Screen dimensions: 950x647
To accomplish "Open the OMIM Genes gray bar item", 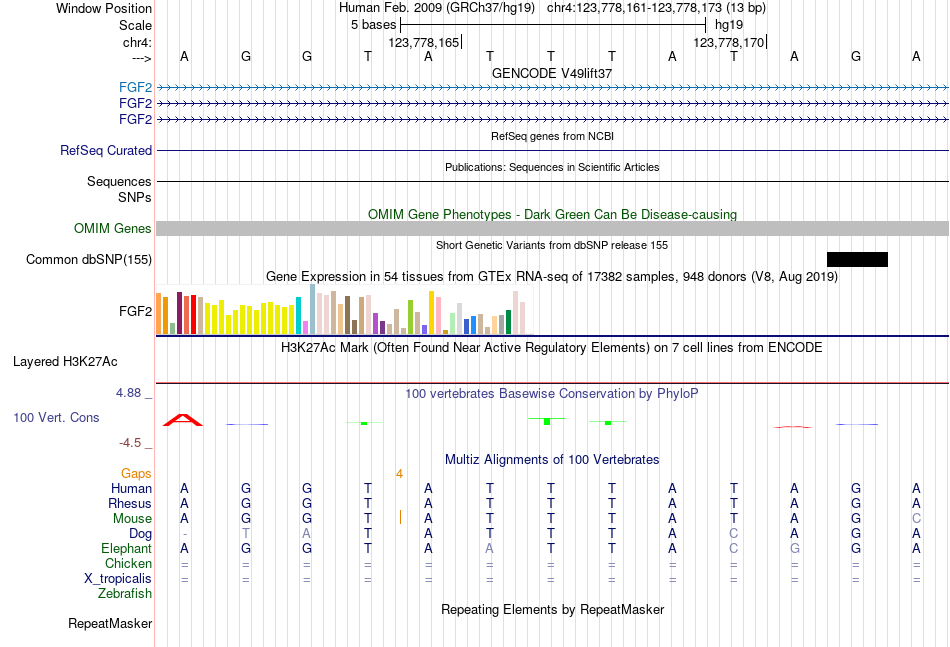I will pyautogui.click(x=552, y=228).
